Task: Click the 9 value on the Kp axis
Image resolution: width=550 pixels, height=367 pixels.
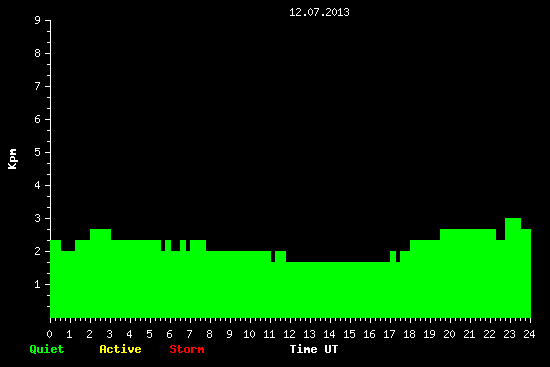Action: click(x=38, y=20)
